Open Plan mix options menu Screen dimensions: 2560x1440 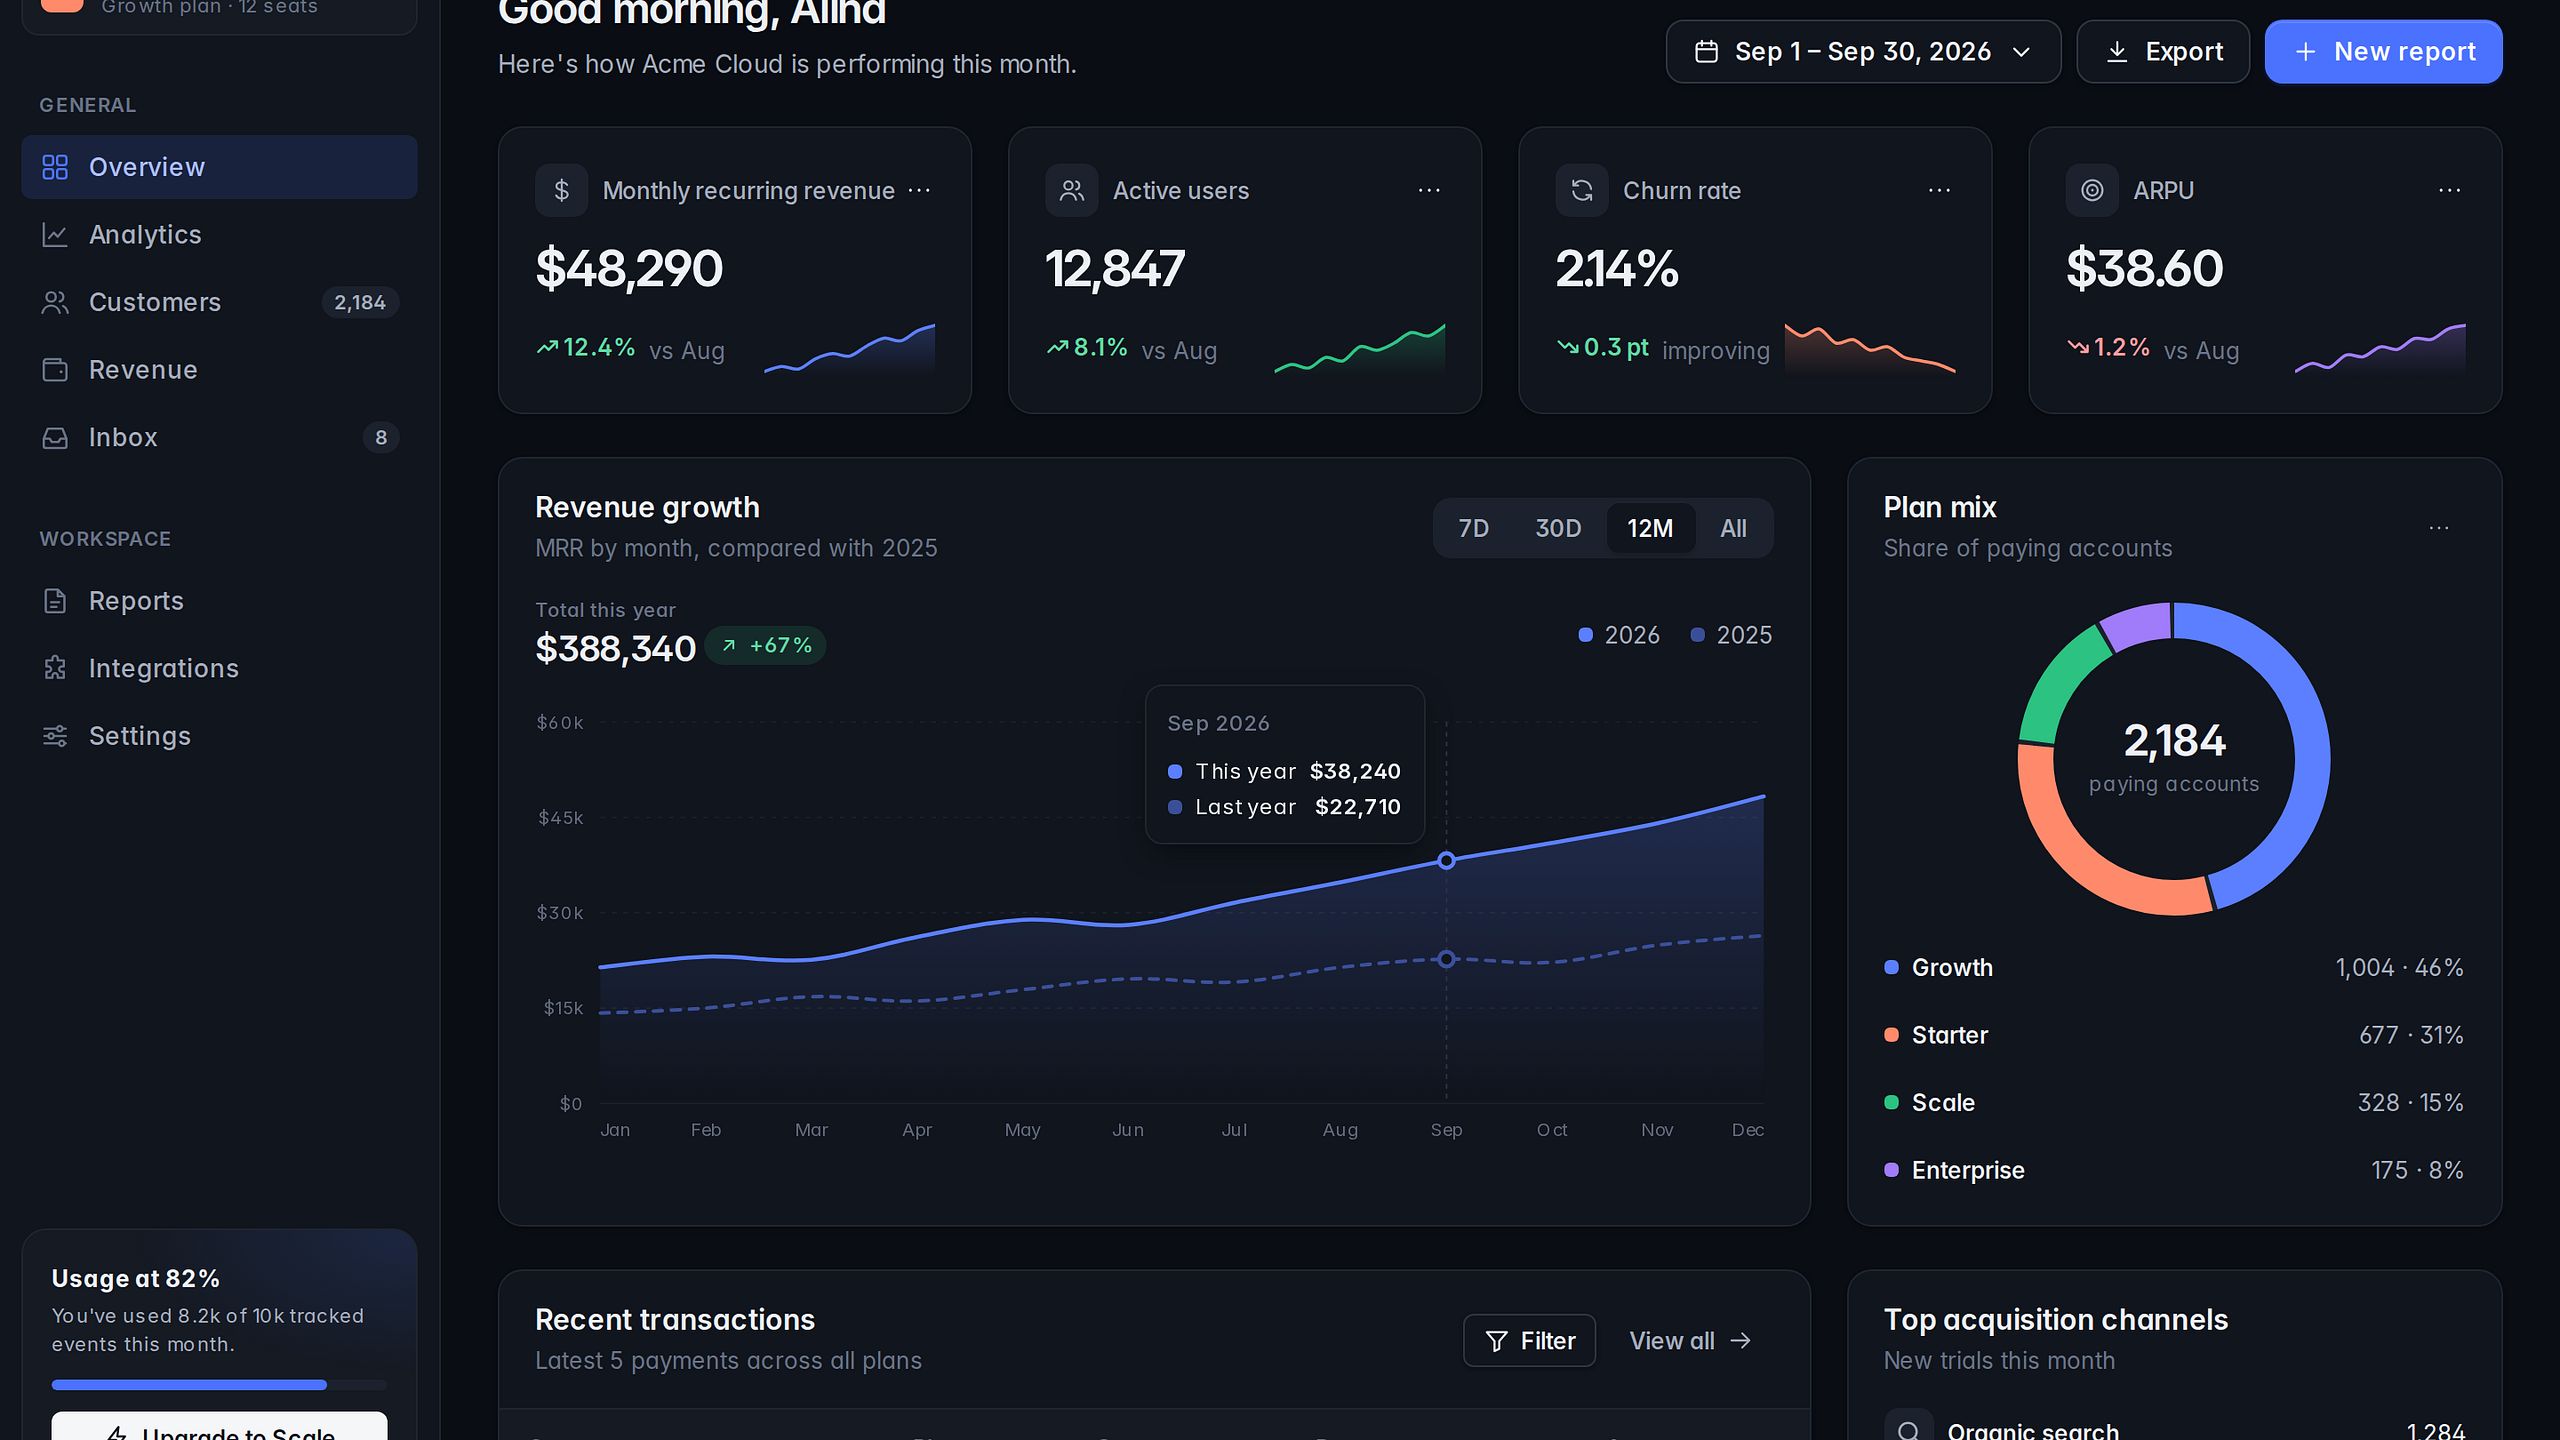[2439, 528]
